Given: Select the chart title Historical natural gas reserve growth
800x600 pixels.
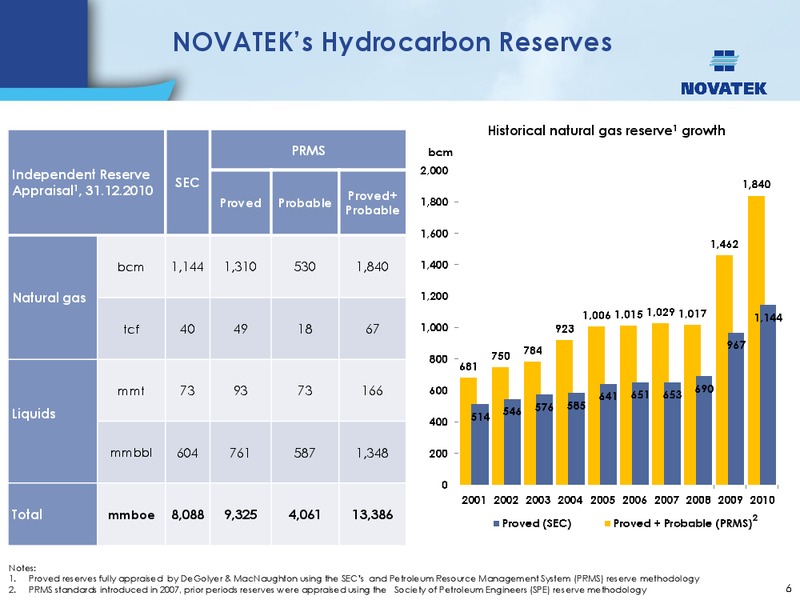Looking at the screenshot, I should (606, 131).
